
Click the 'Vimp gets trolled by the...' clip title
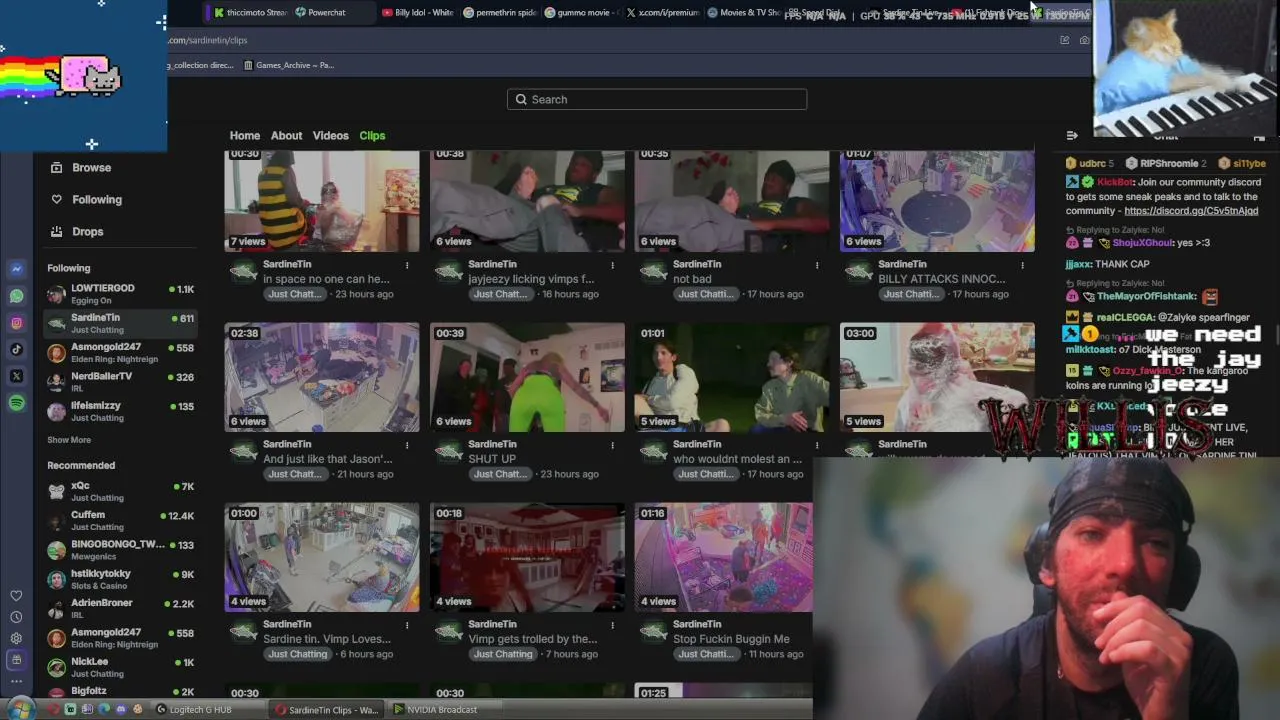[x=533, y=639]
